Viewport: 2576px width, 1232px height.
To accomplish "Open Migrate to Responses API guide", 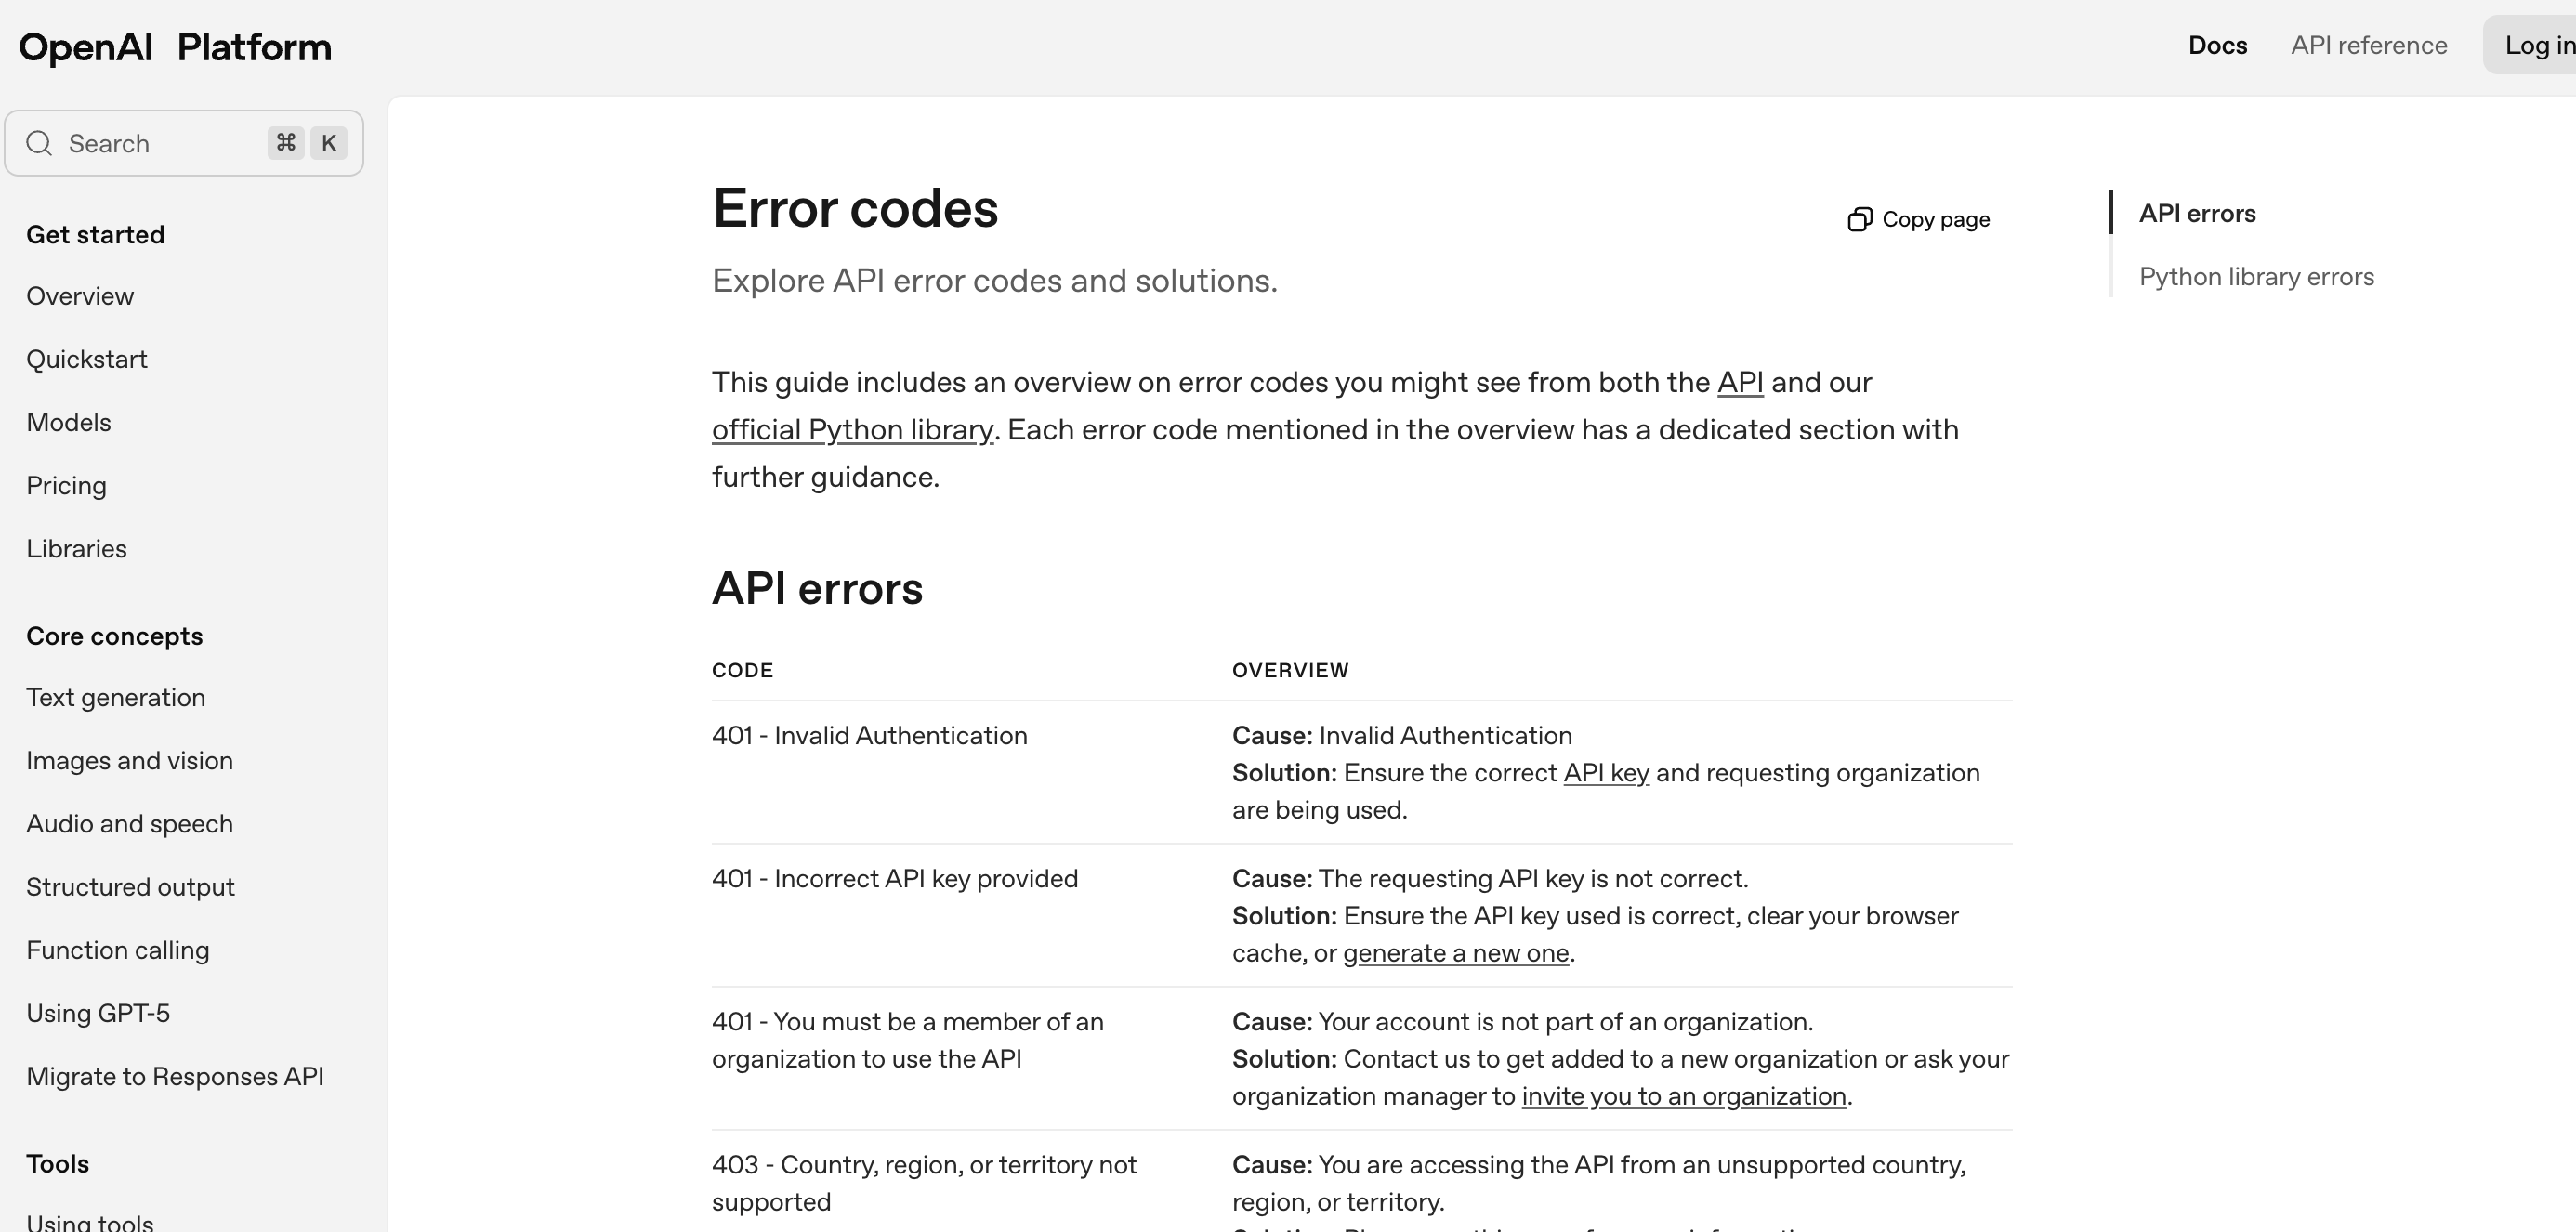I will (175, 1075).
